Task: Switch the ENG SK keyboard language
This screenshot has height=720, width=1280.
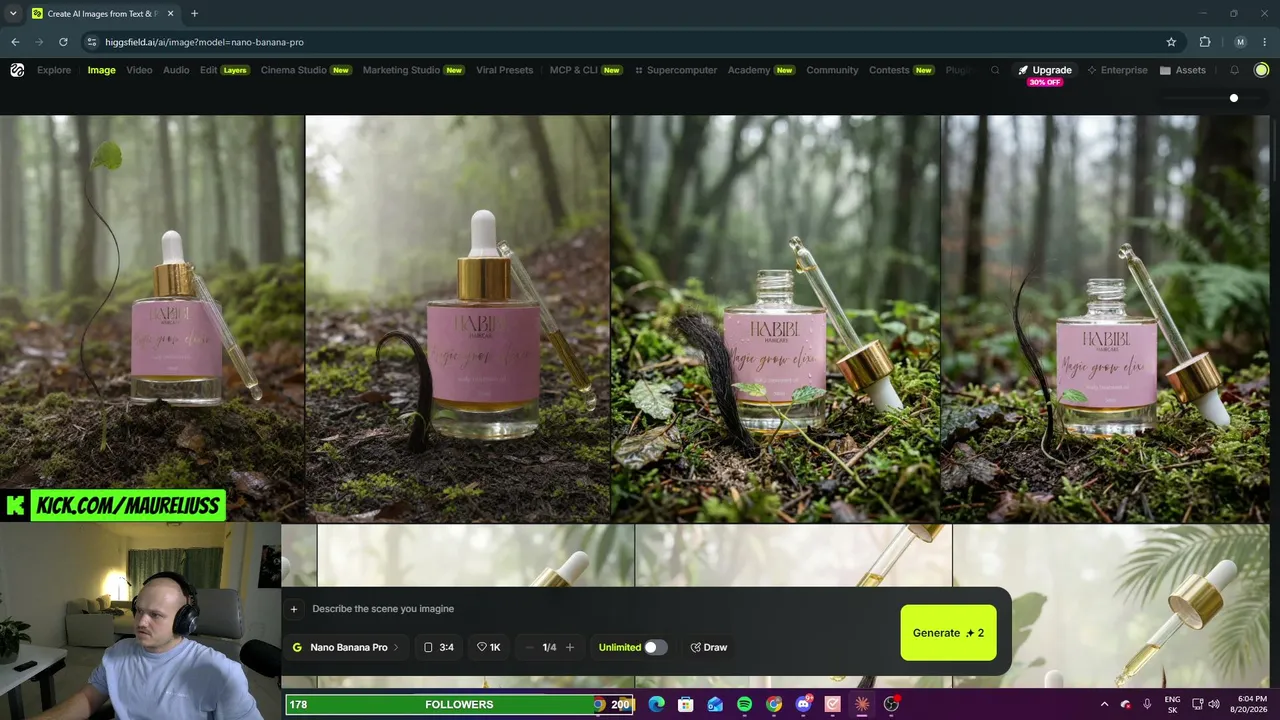Action: [x=1172, y=704]
